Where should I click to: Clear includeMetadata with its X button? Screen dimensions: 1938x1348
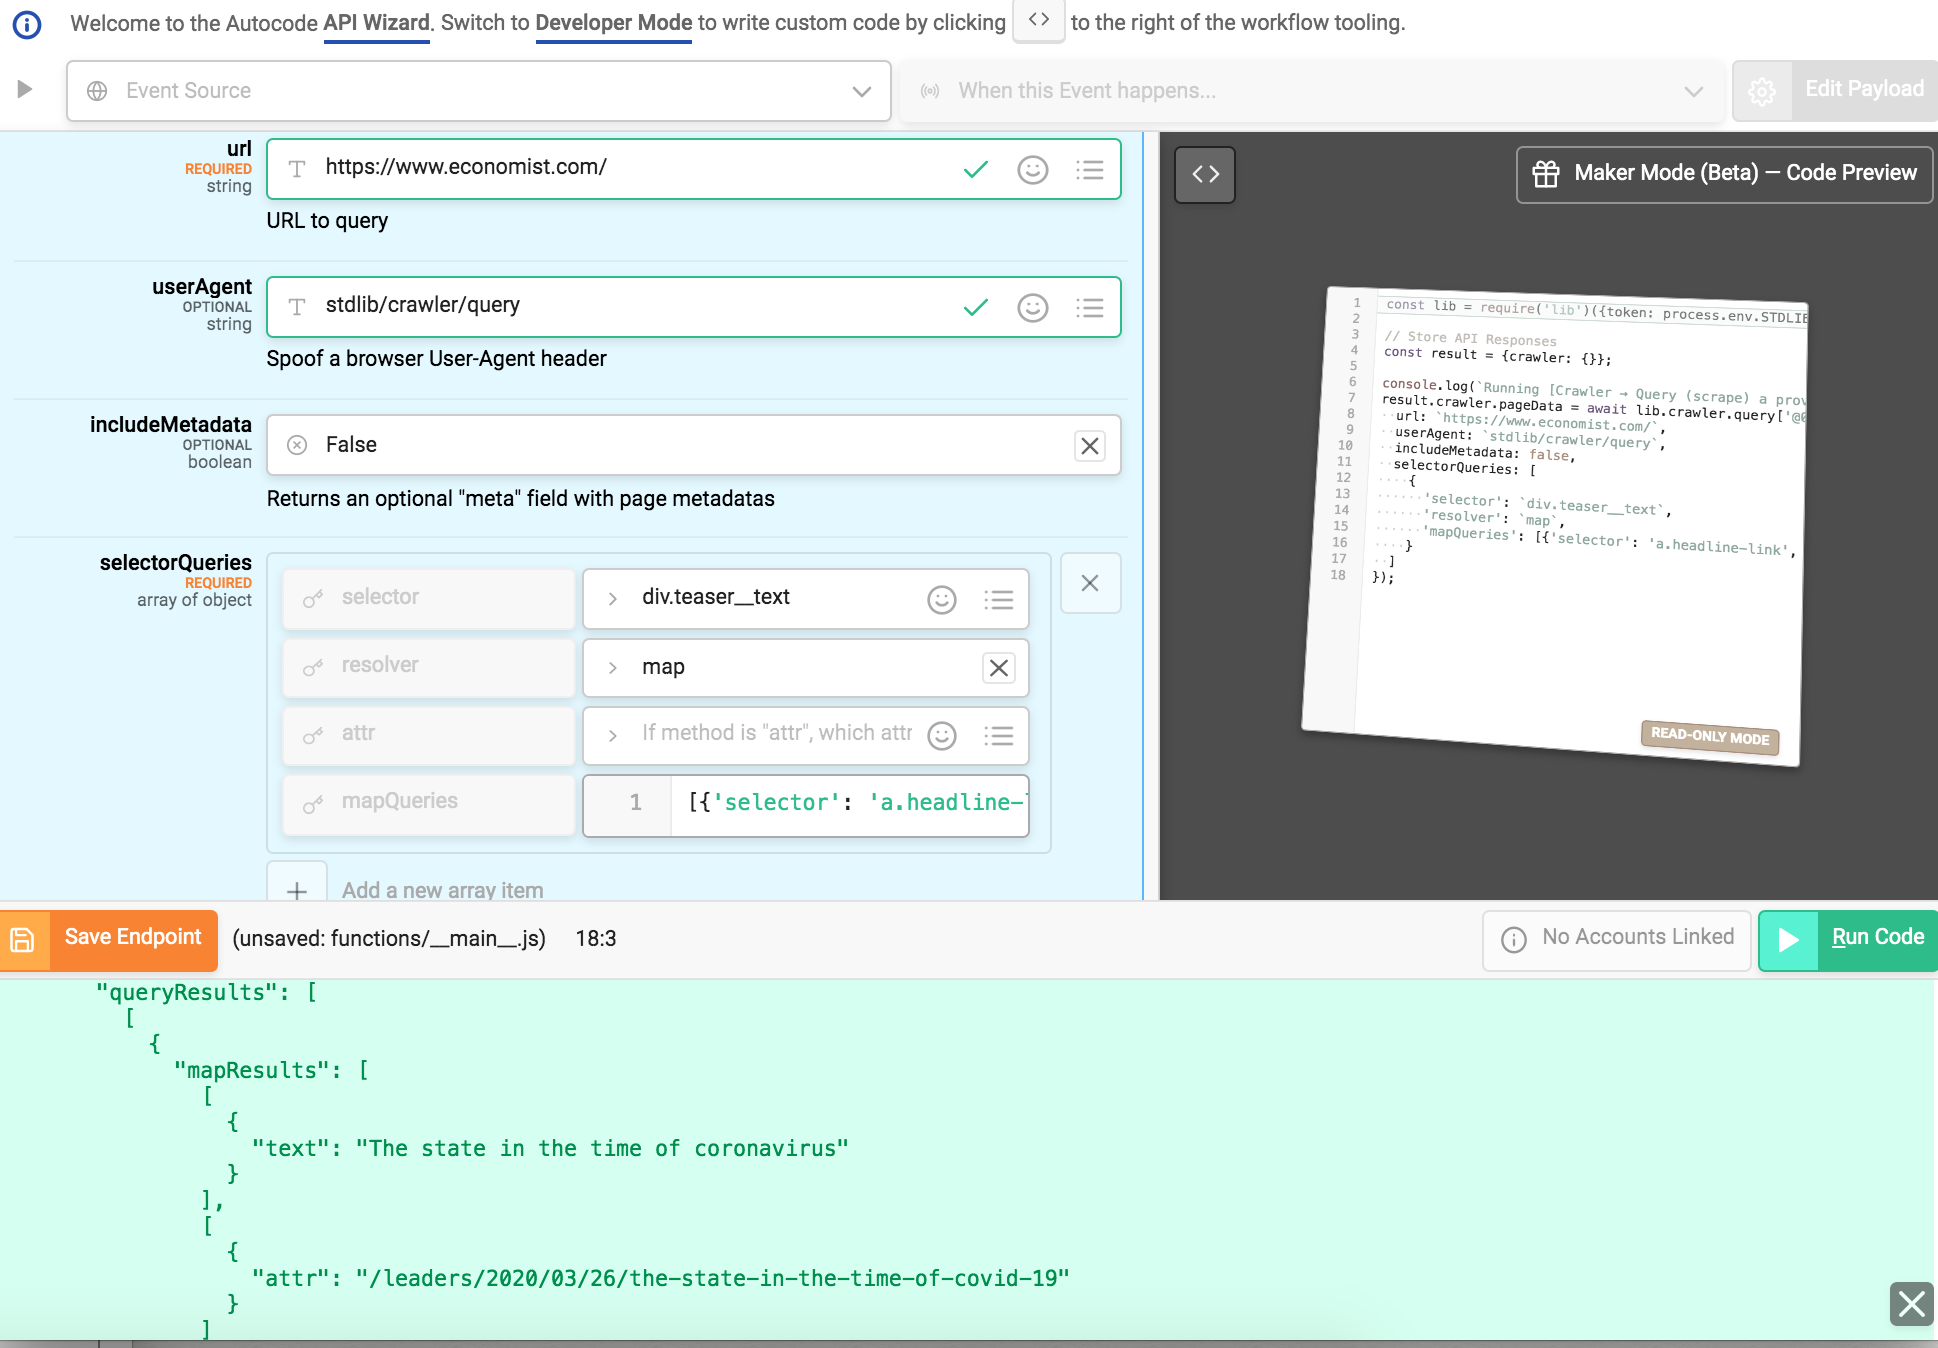click(1090, 446)
